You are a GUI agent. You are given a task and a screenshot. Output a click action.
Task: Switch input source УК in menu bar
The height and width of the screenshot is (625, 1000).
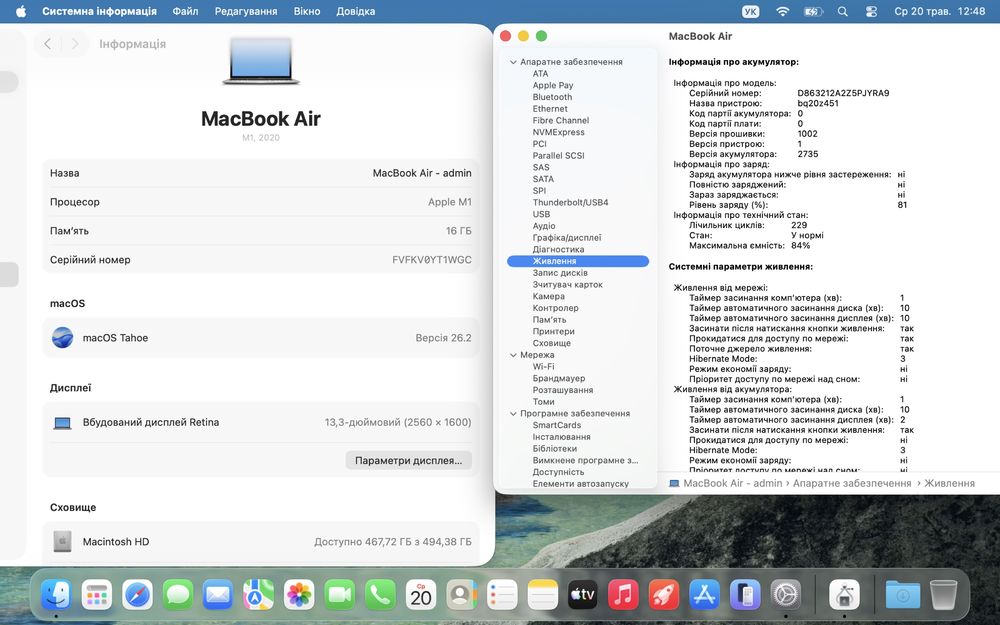(751, 11)
